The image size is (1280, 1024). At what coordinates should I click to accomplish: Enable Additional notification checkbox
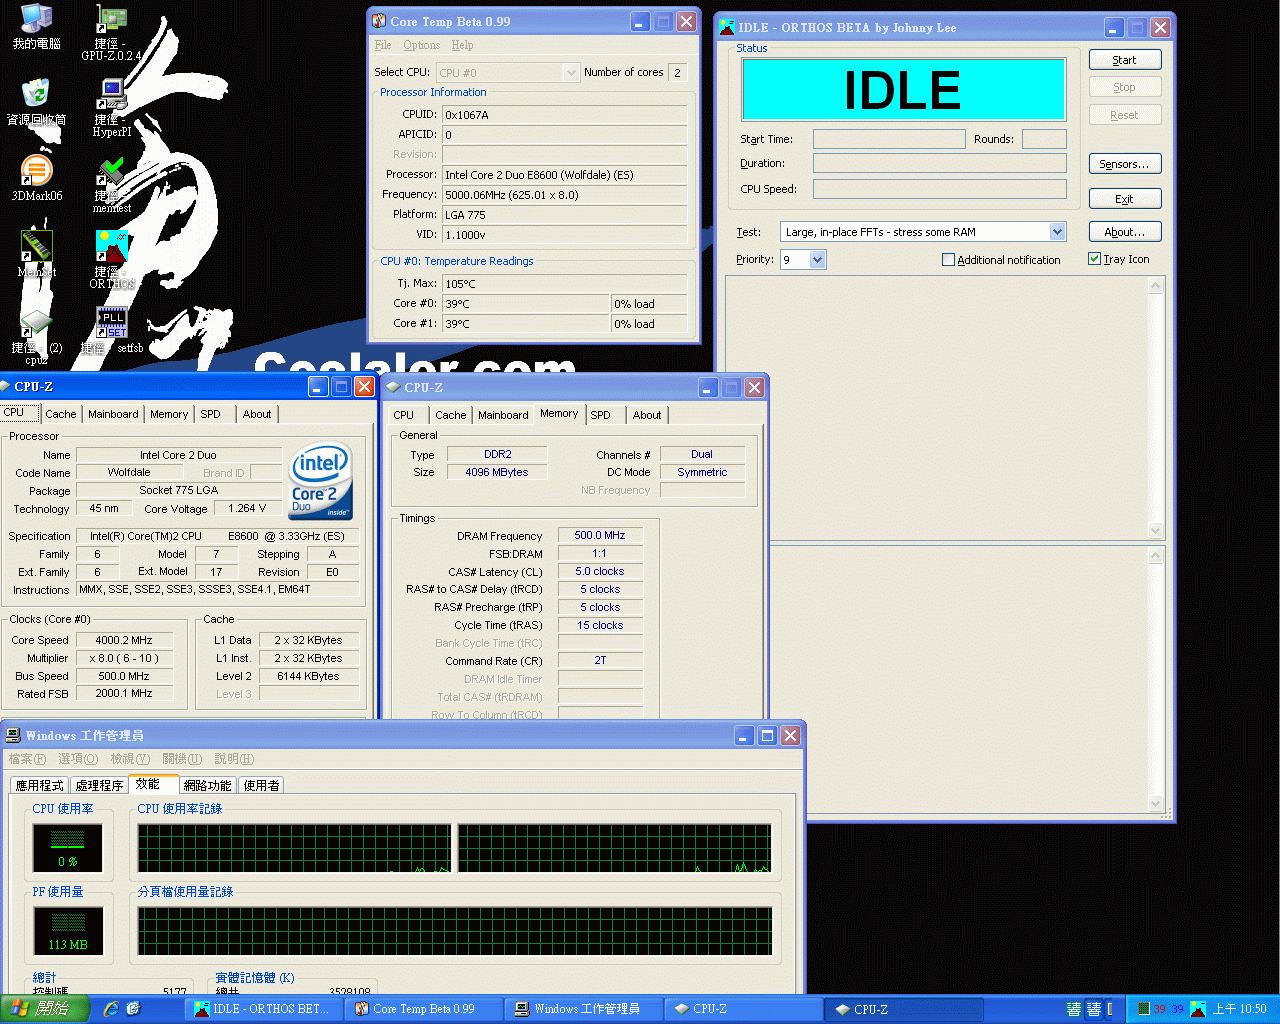point(948,260)
